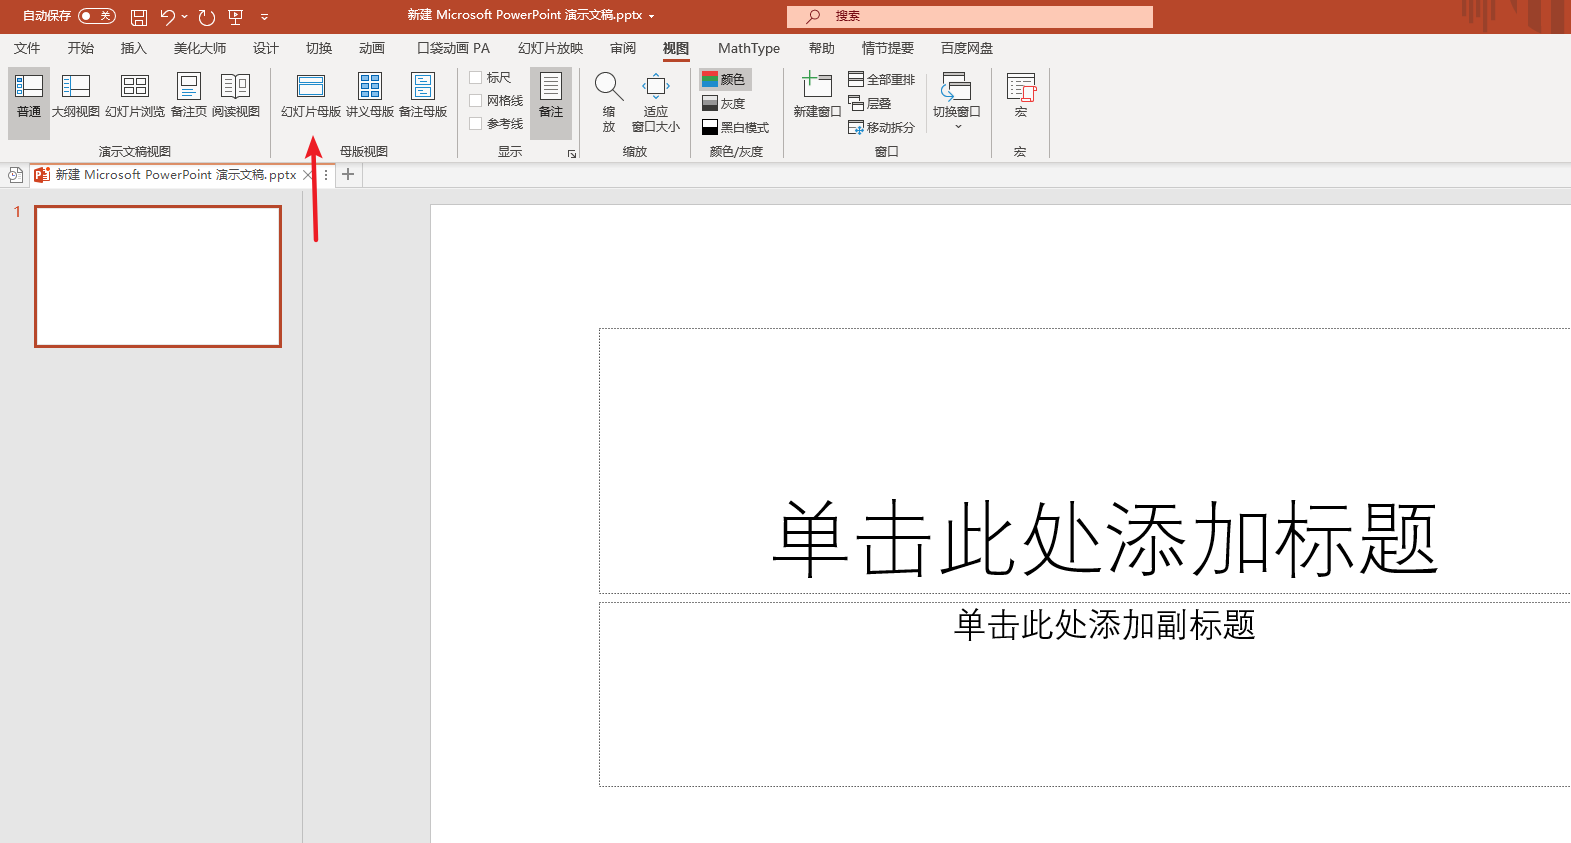This screenshot has height=843, width=1571.
Task: Open the Show group dialog launcher
Action: coord(572,154)
